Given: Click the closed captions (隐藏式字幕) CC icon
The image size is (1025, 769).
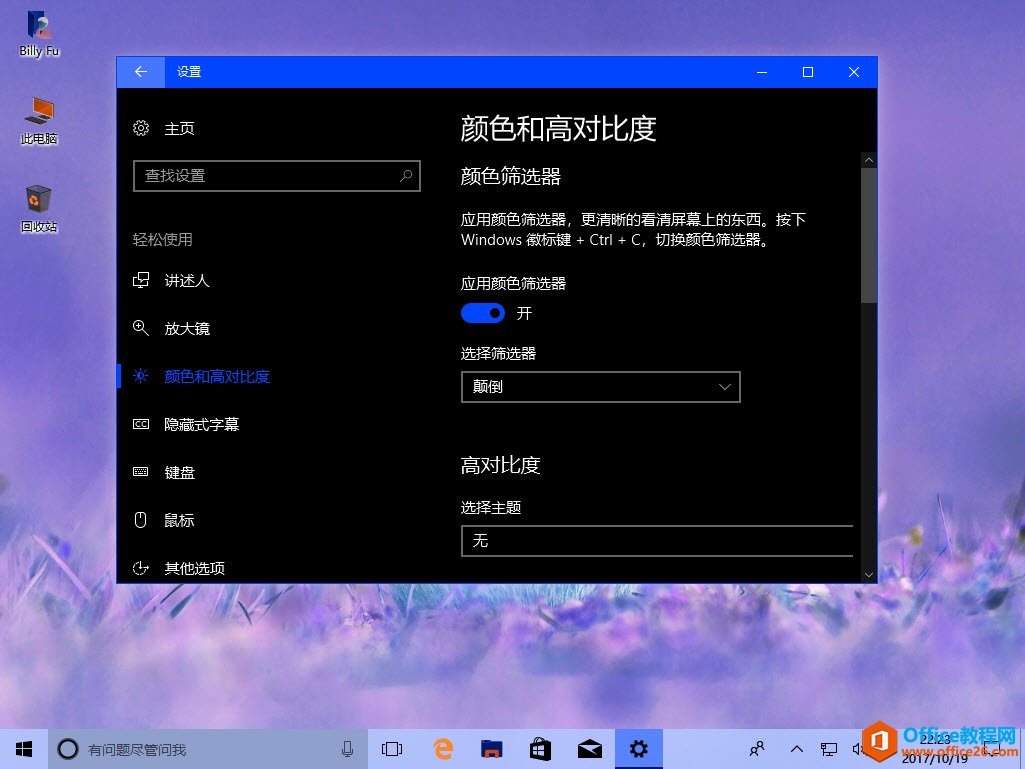Looking at the screenshot, I should [141, 424].
